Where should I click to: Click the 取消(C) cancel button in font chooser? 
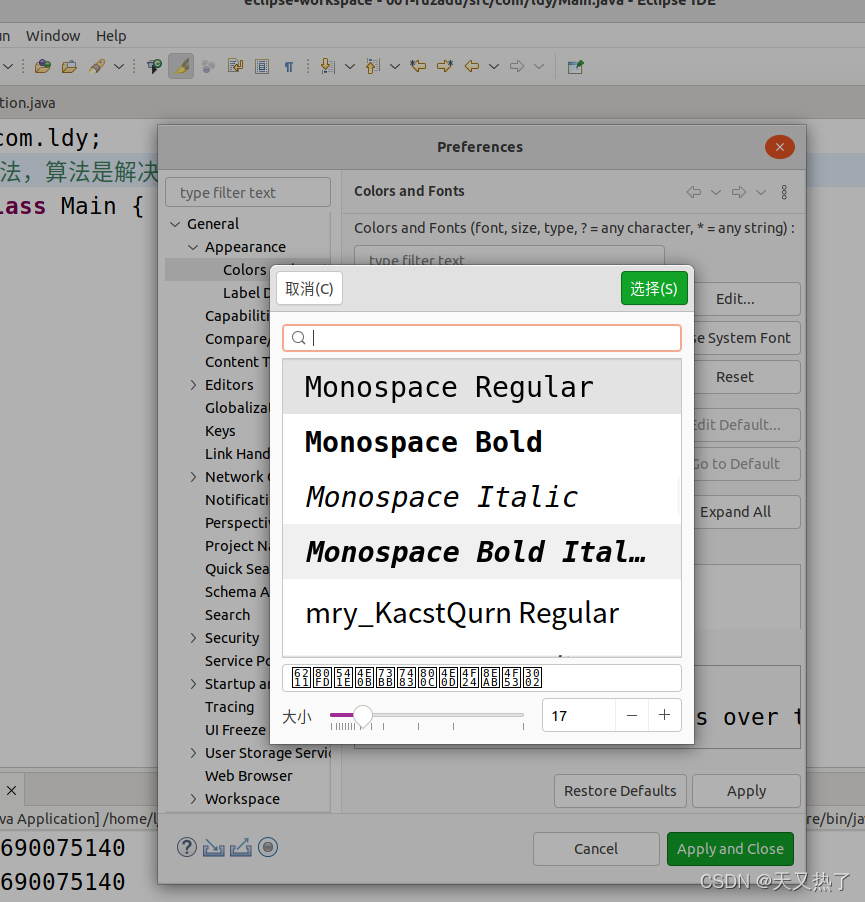pos(309,288)
